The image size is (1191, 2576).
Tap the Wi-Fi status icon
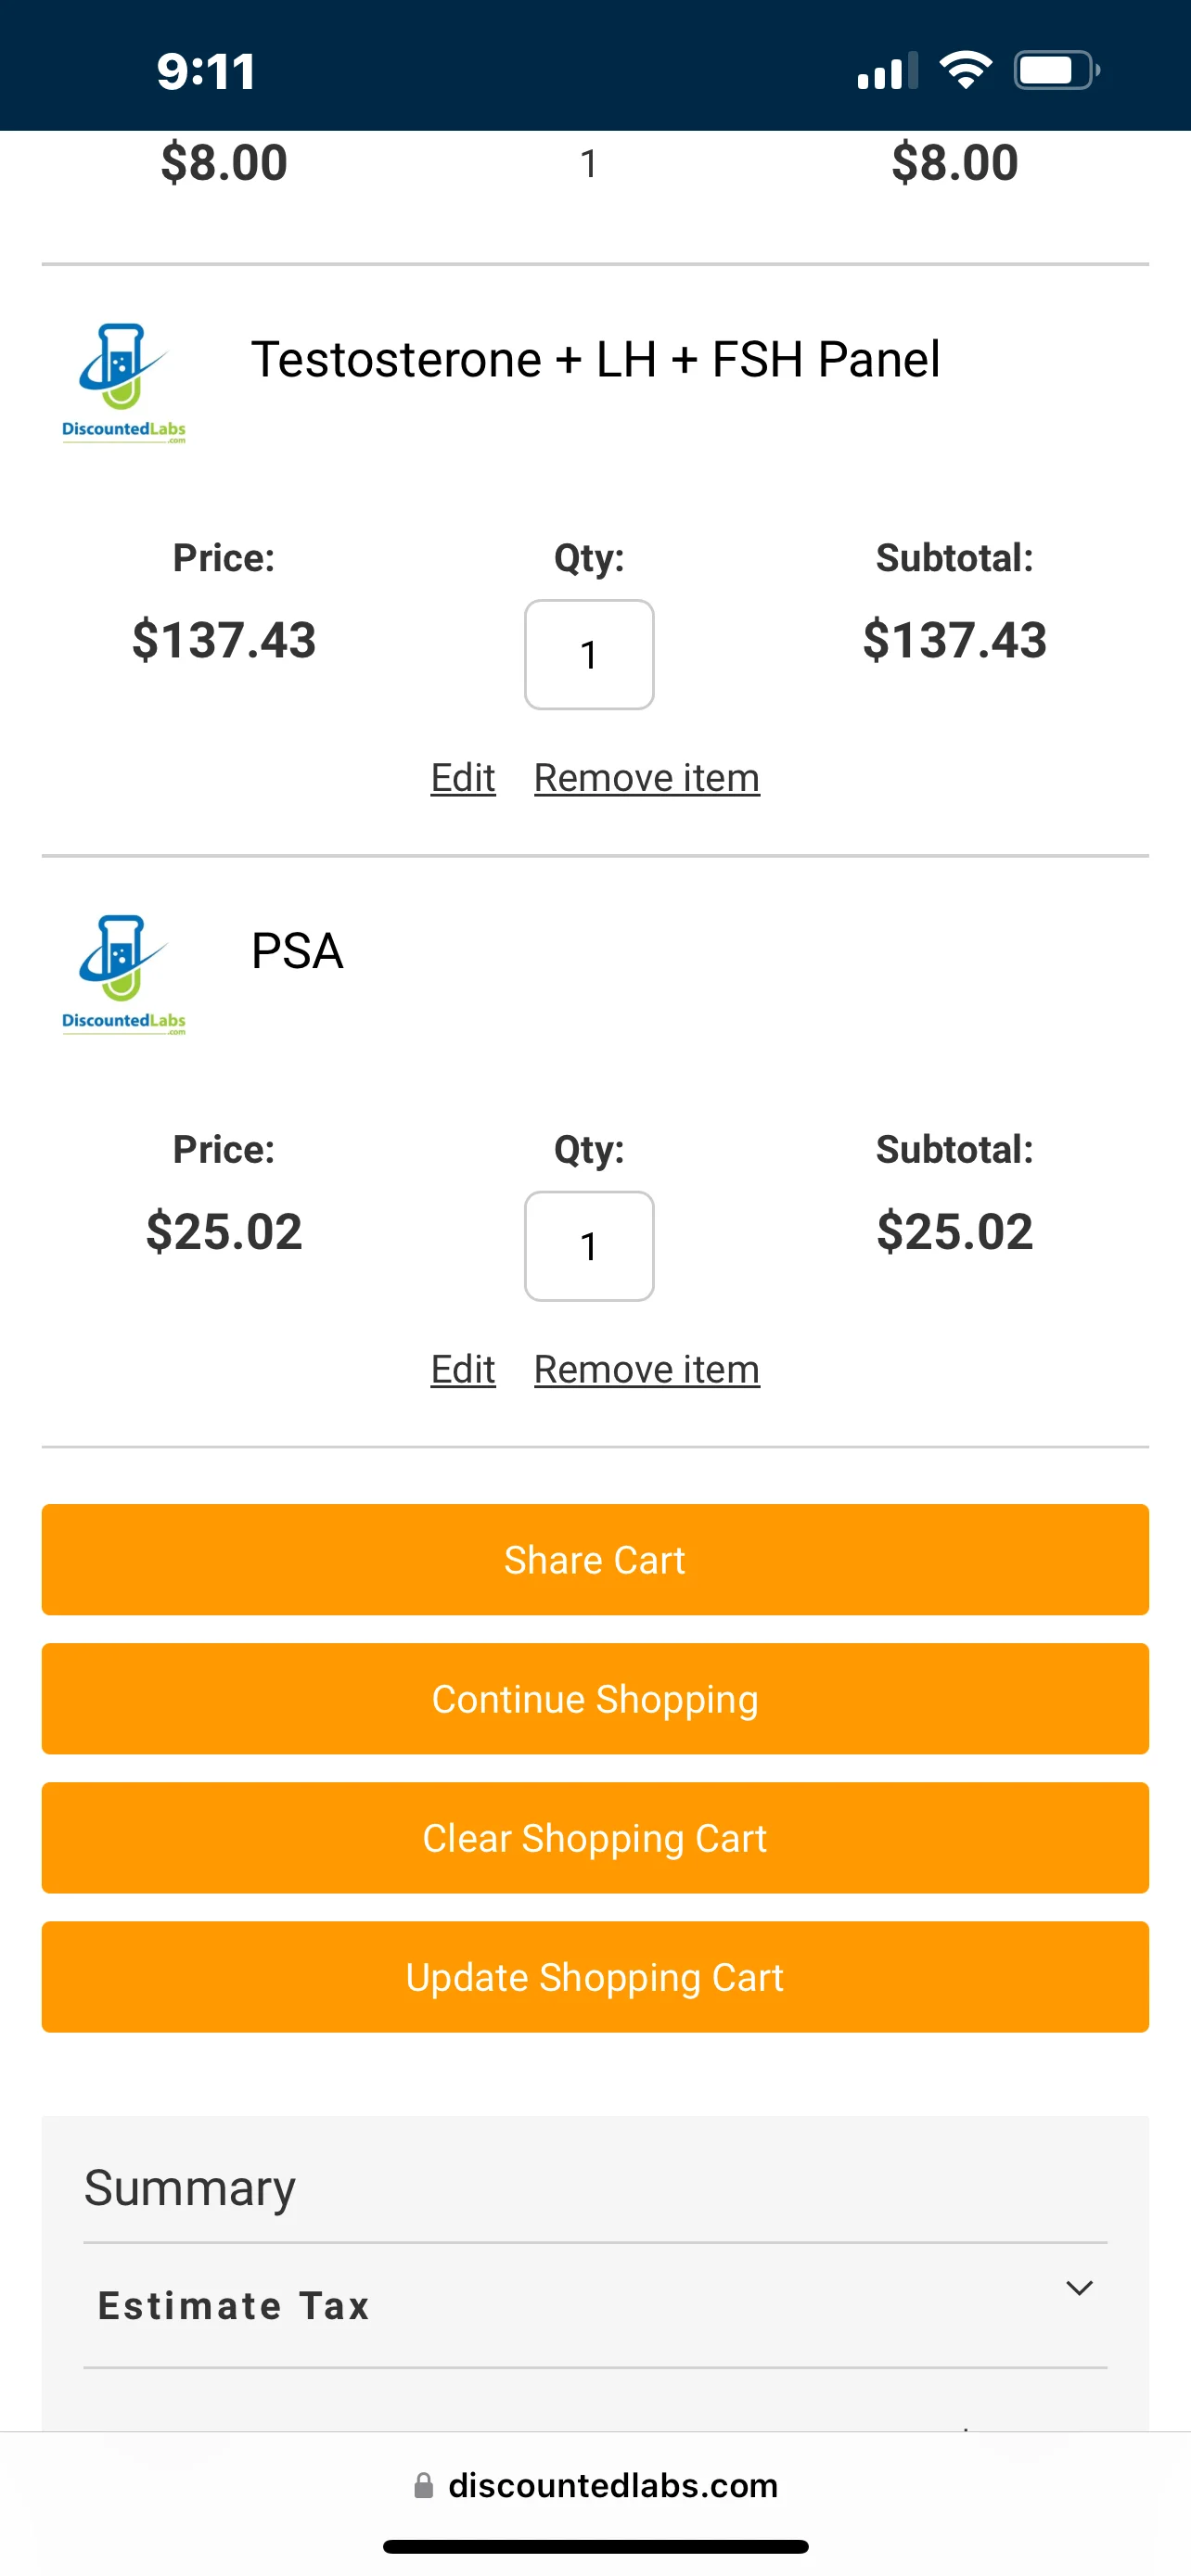965,70
